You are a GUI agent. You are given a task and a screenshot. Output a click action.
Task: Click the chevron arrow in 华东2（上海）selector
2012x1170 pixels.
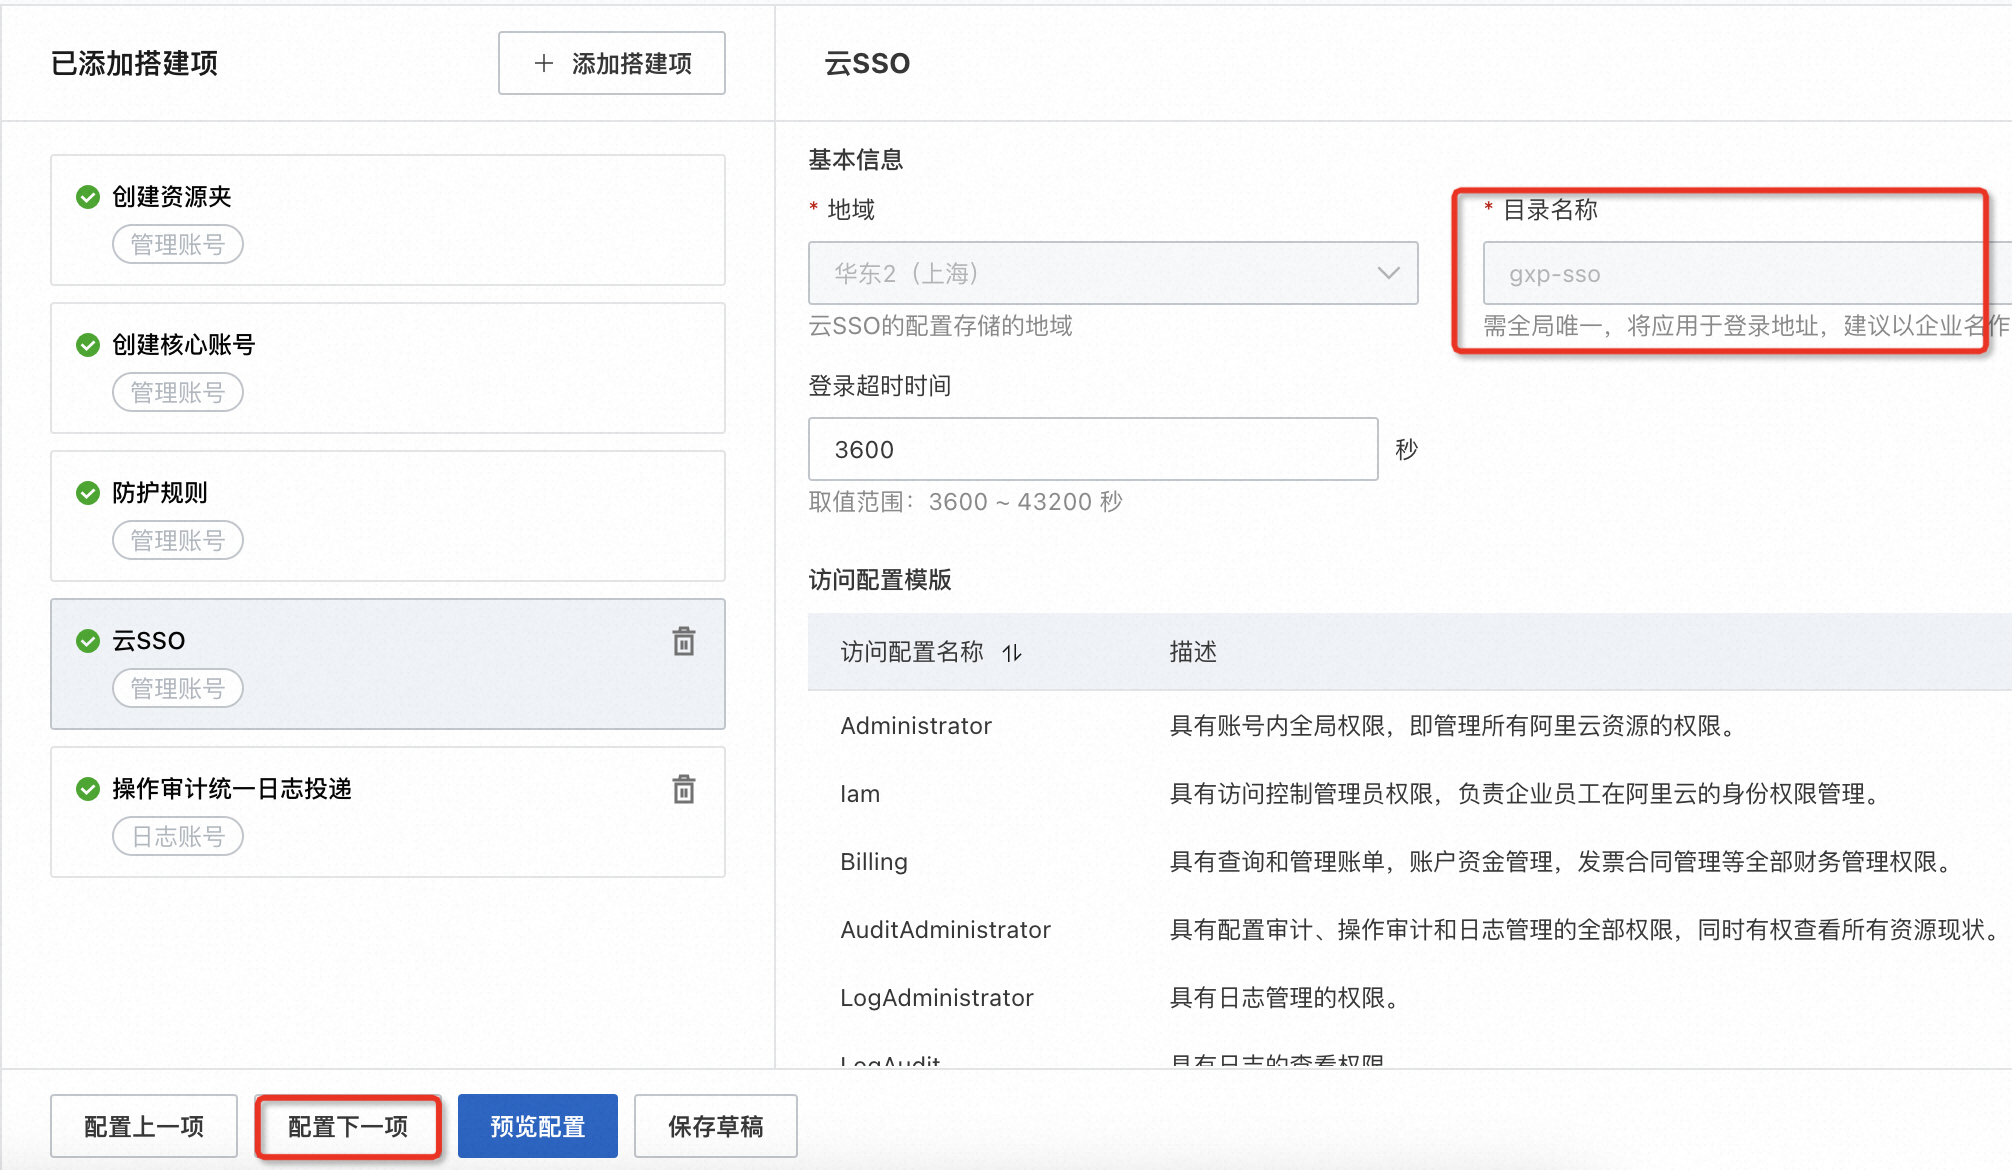pyautogui.click(x=1388, y=273)
